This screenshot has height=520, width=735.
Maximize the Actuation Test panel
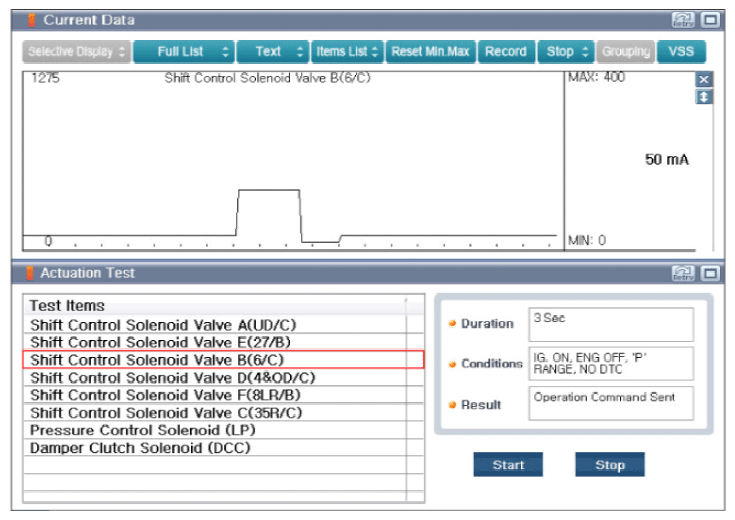click(x=711, y=273)
